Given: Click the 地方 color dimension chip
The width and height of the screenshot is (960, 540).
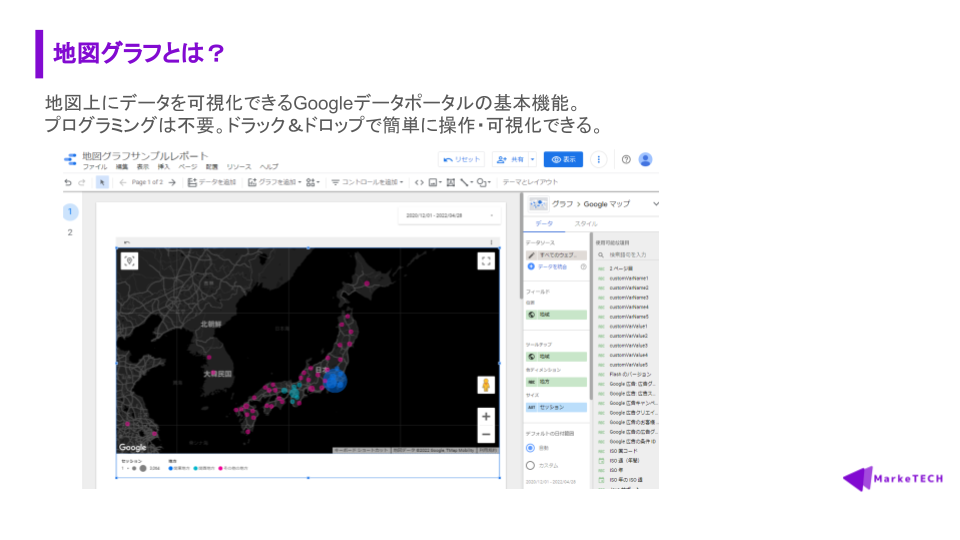Looking at the screenshot, I should point(556,382).
